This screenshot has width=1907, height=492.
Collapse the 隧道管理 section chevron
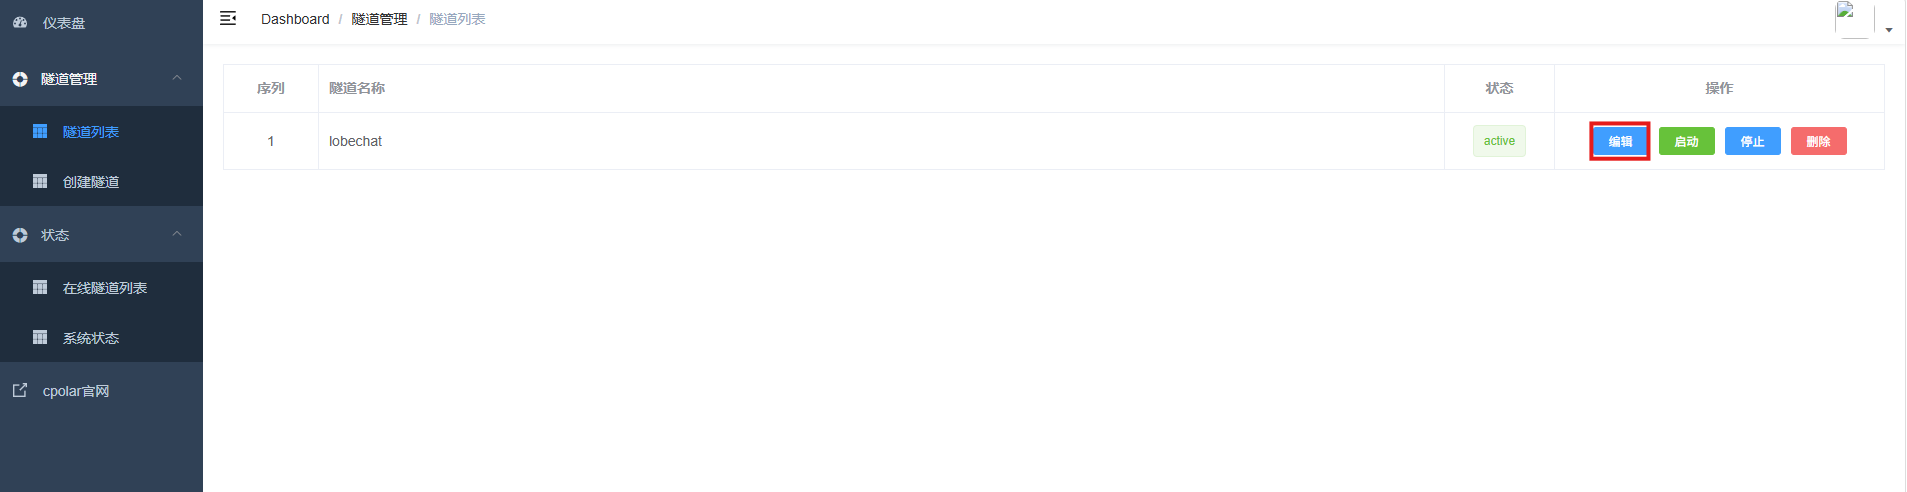click(x=177, y=78)
